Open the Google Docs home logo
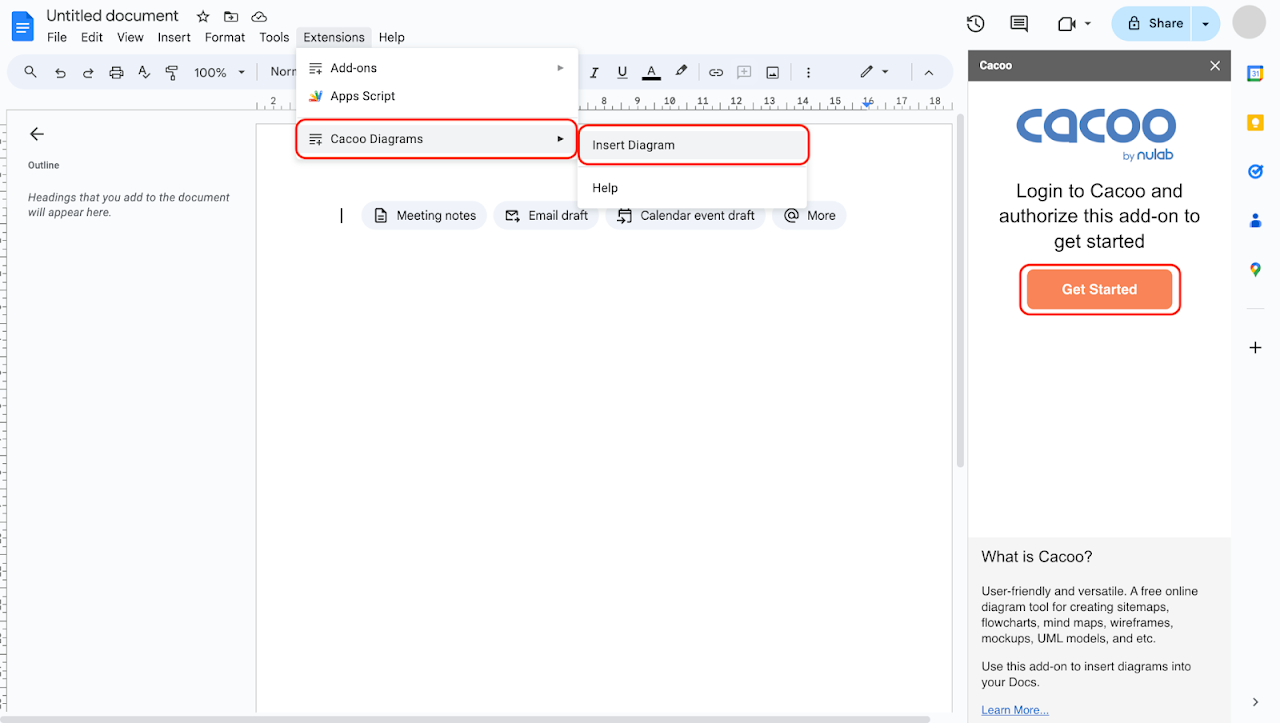1280x723 pixels. coord(23,26)
